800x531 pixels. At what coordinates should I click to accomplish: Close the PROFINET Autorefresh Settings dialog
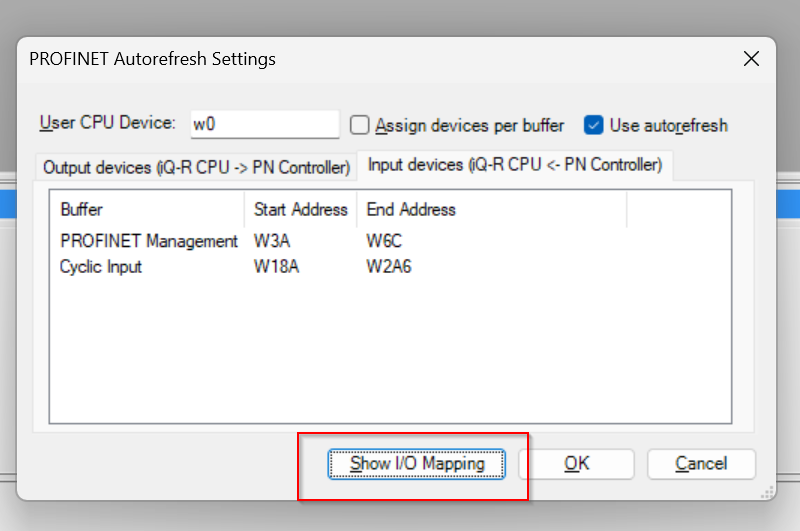[x=751, y=59]
